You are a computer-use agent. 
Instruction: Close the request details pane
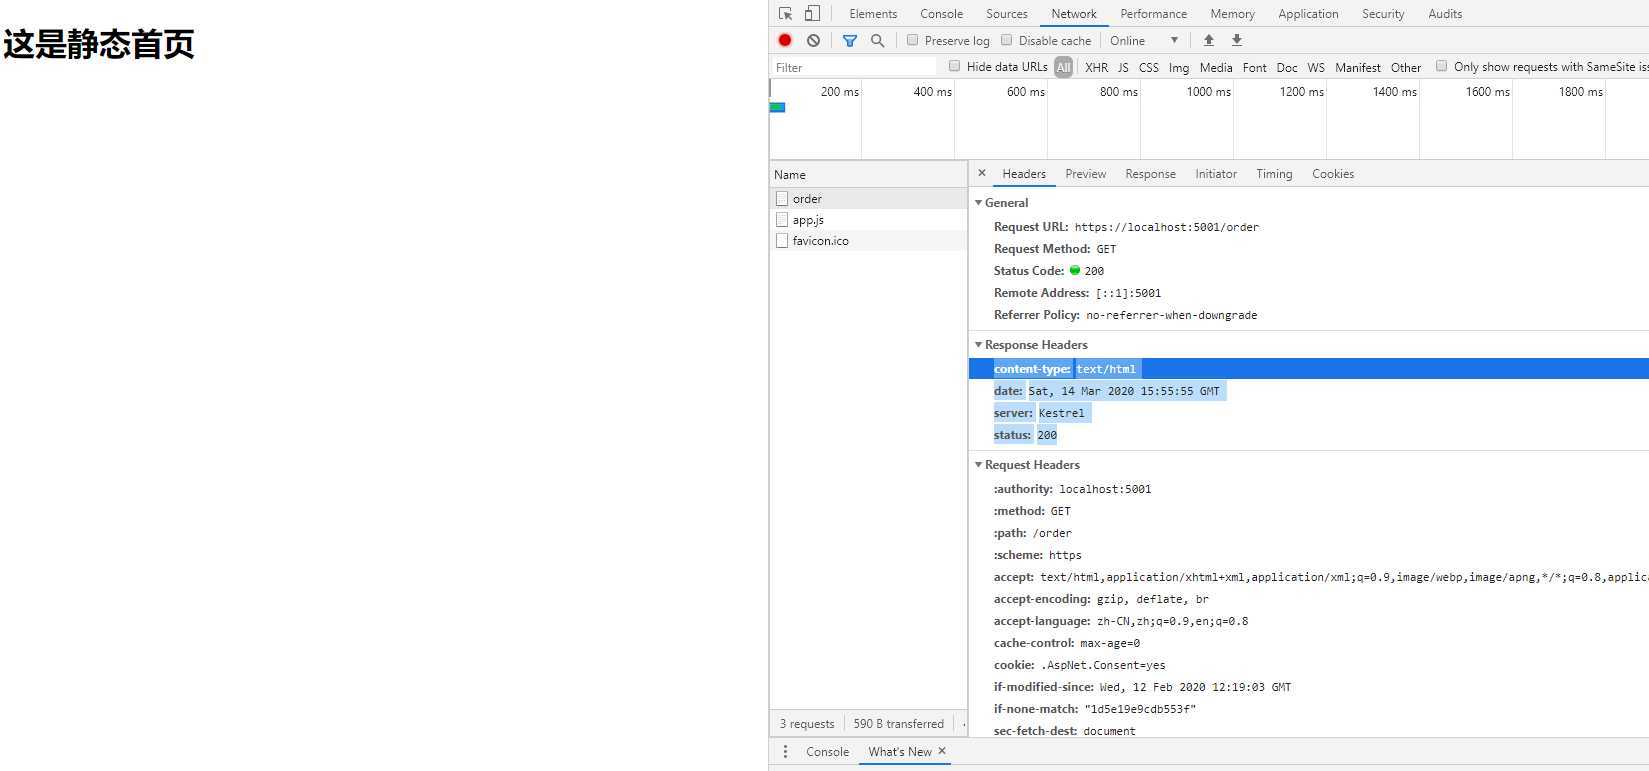(981, 173)
